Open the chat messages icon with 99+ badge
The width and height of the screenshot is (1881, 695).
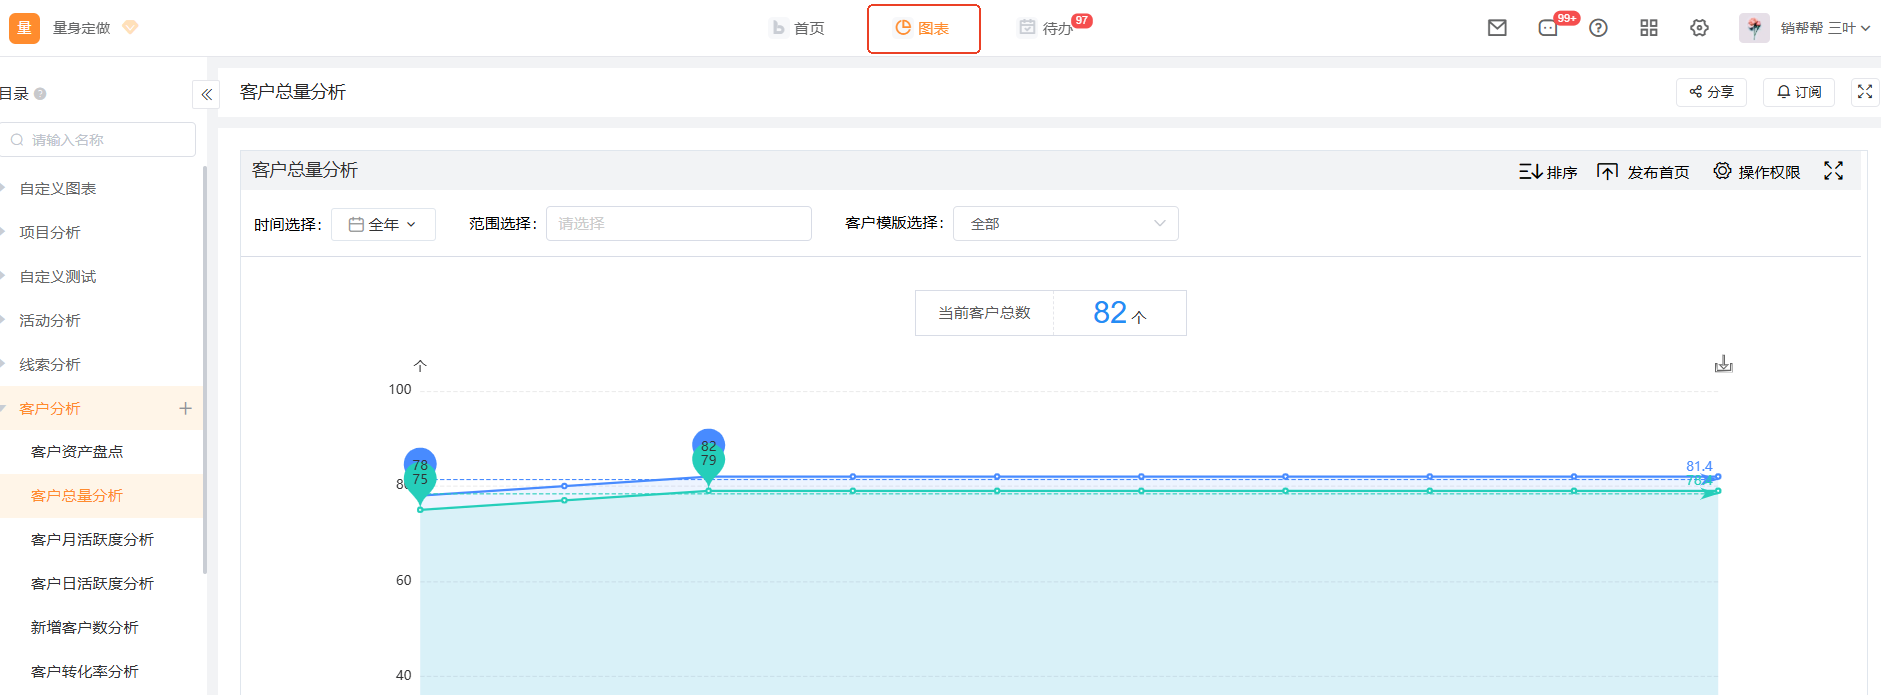[x=1548, y=28]
